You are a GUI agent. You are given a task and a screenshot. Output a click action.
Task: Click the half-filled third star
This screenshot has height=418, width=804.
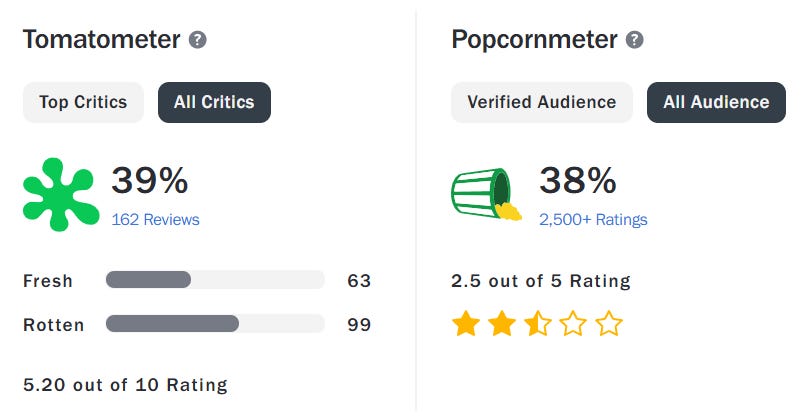537,324
